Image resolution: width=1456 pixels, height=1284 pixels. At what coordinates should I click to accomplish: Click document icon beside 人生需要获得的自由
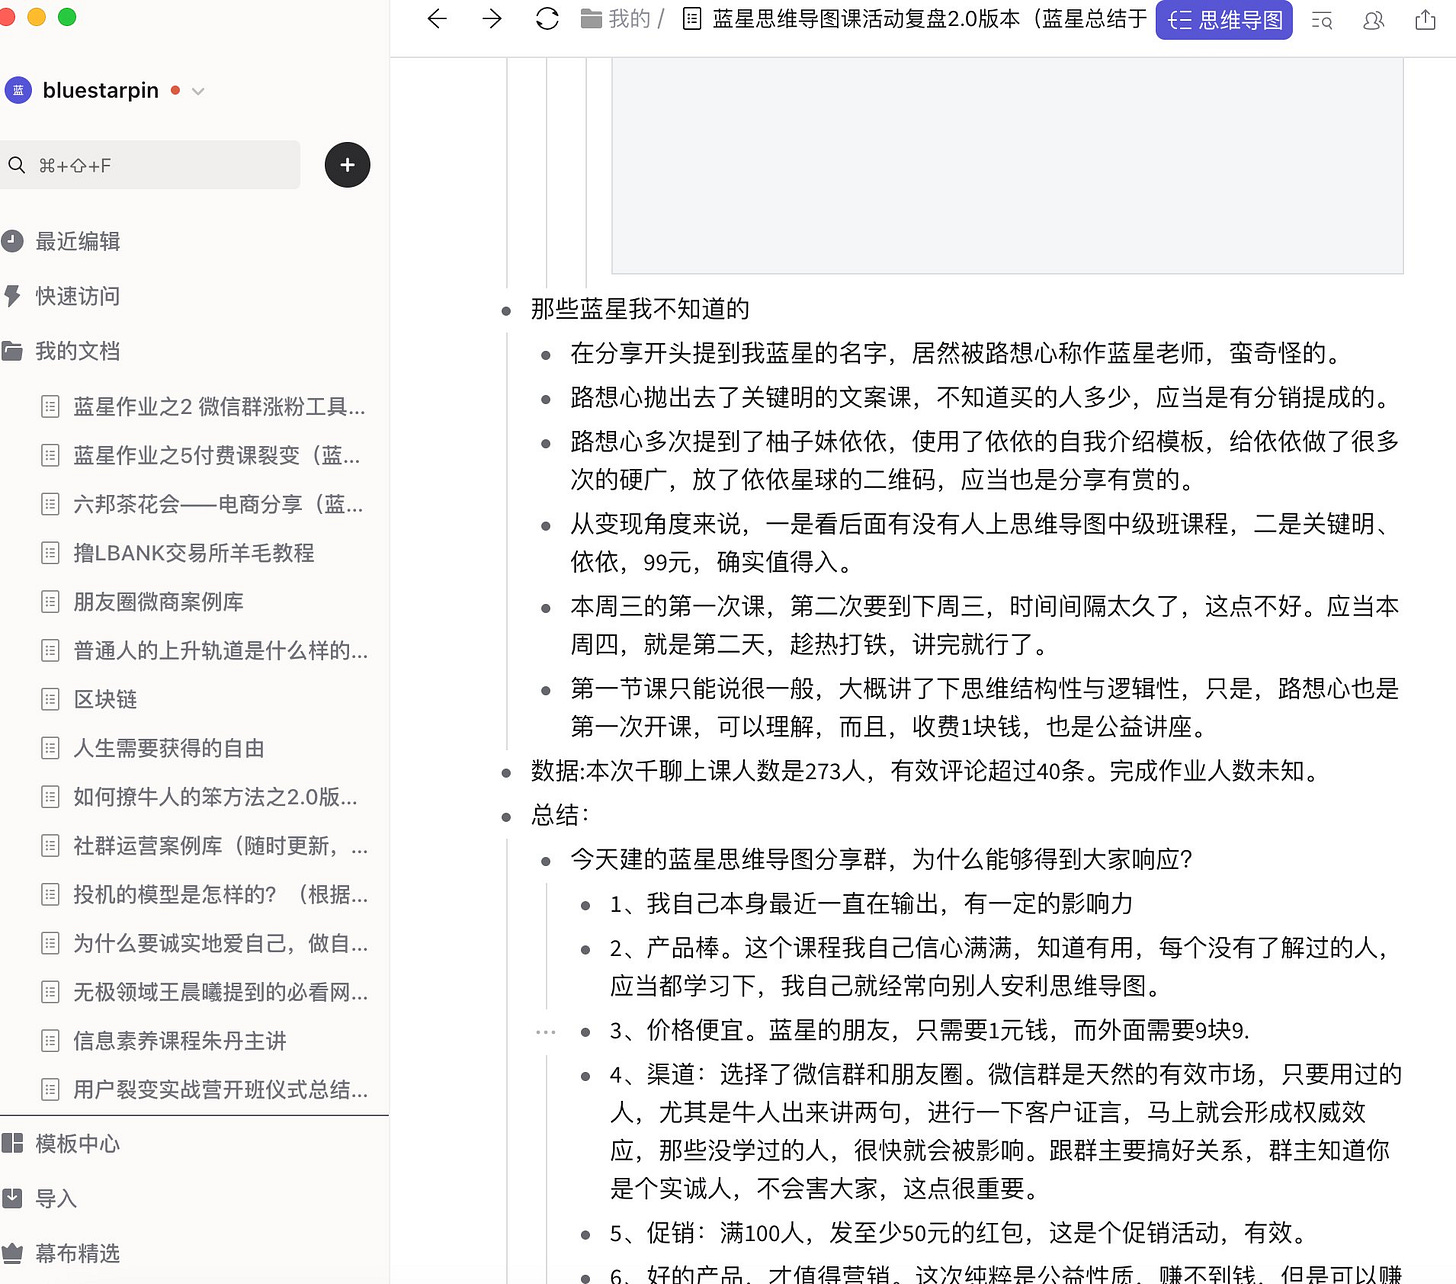pyautogui.click(x=50, y=748)
